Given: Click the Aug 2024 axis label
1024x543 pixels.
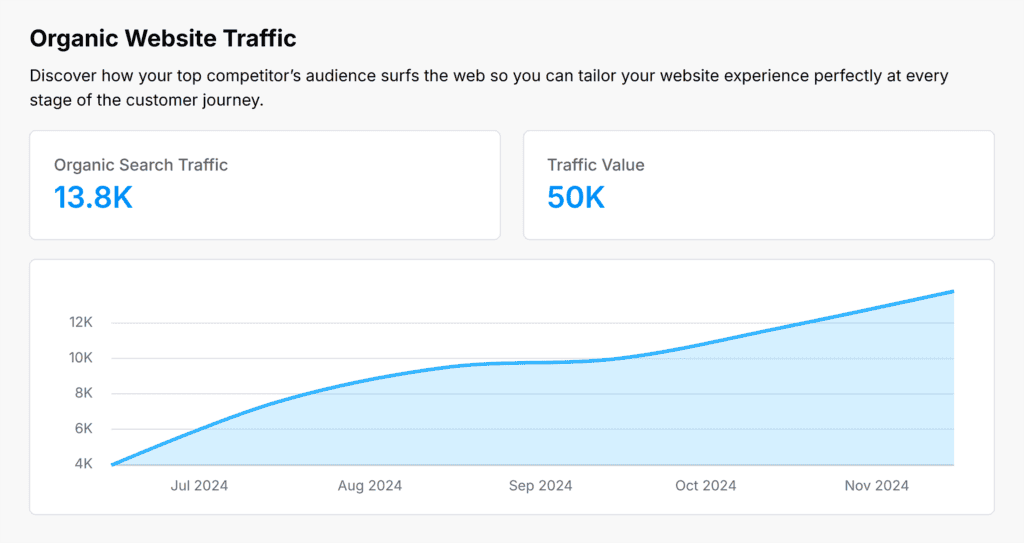Looking at the screenshot, I should tap(370, 486).
